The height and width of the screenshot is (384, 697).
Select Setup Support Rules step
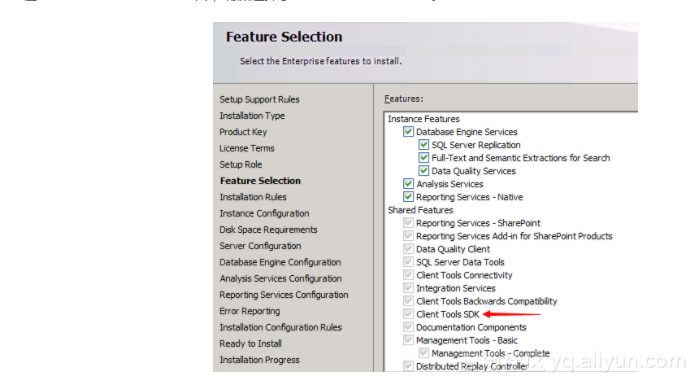point(260,100)
